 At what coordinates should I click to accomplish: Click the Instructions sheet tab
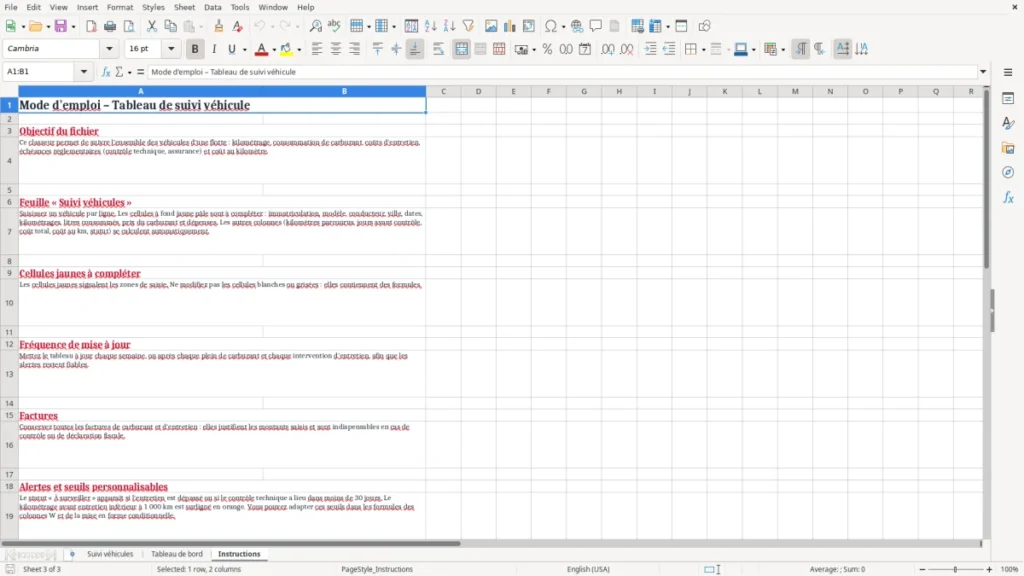[x=239, y=554]
